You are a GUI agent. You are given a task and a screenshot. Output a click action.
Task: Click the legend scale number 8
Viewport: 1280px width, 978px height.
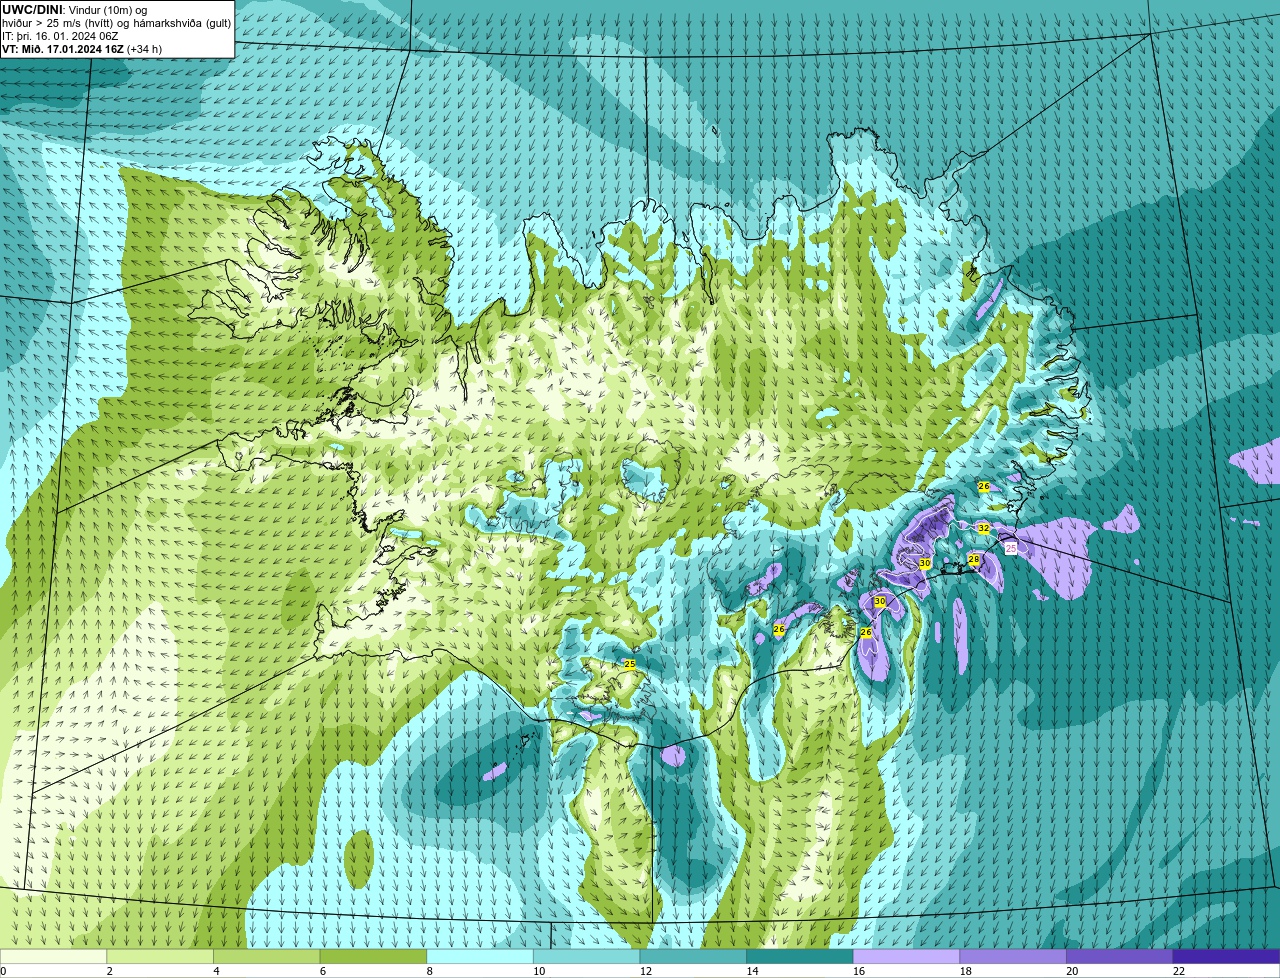430,971
